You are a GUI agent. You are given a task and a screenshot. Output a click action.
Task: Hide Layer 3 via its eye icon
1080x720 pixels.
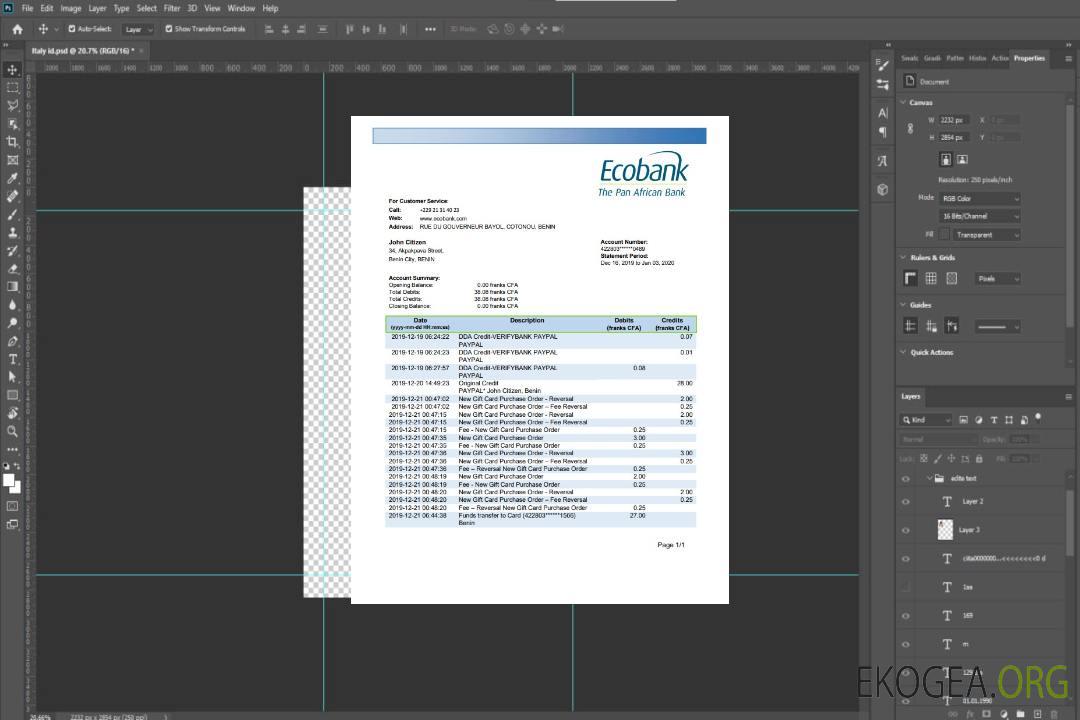tap(906, 531)
